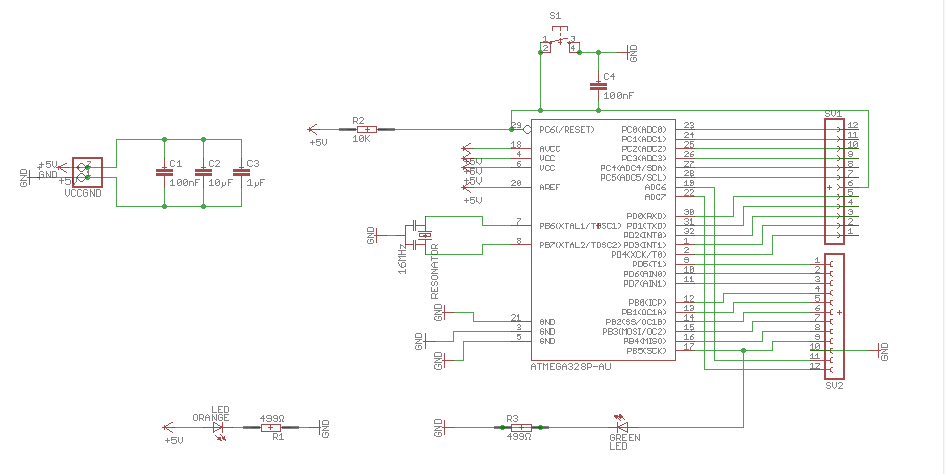Click the SV1 pin header symbol
Screen dimensions: 945x474
point(834,181)
